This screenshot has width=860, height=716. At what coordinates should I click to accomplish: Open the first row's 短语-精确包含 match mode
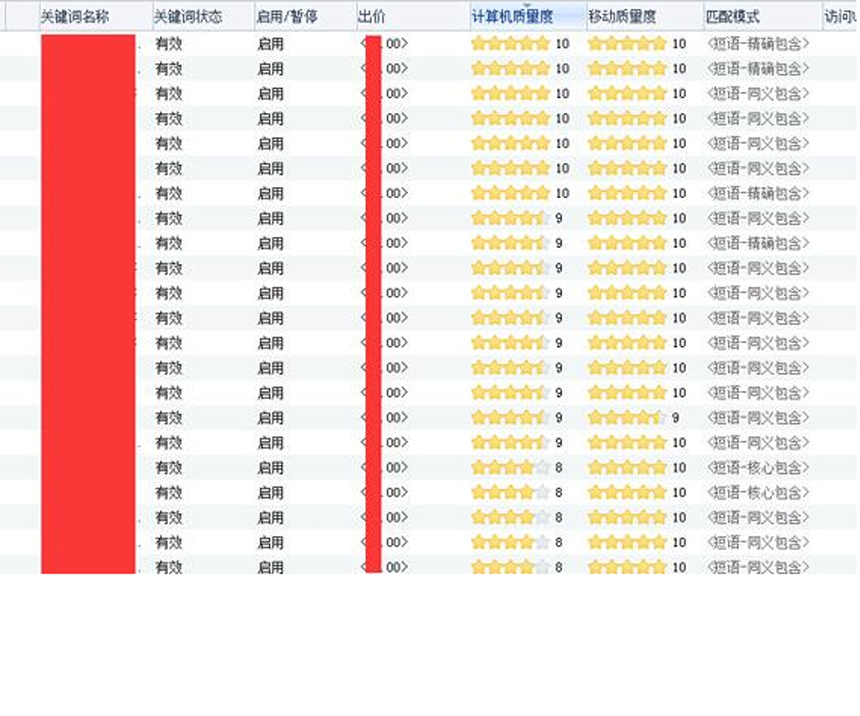click(x=757, y=44)
